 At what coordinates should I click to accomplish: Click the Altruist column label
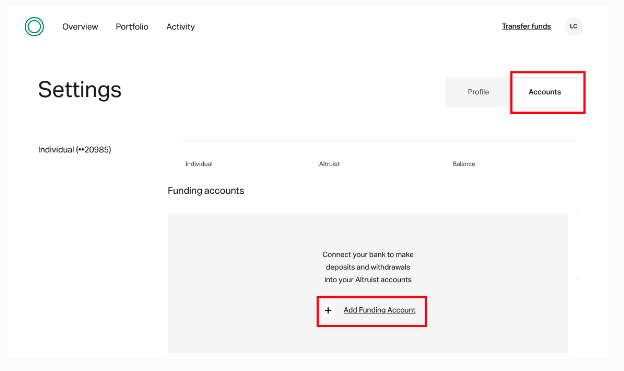[329, 164]
